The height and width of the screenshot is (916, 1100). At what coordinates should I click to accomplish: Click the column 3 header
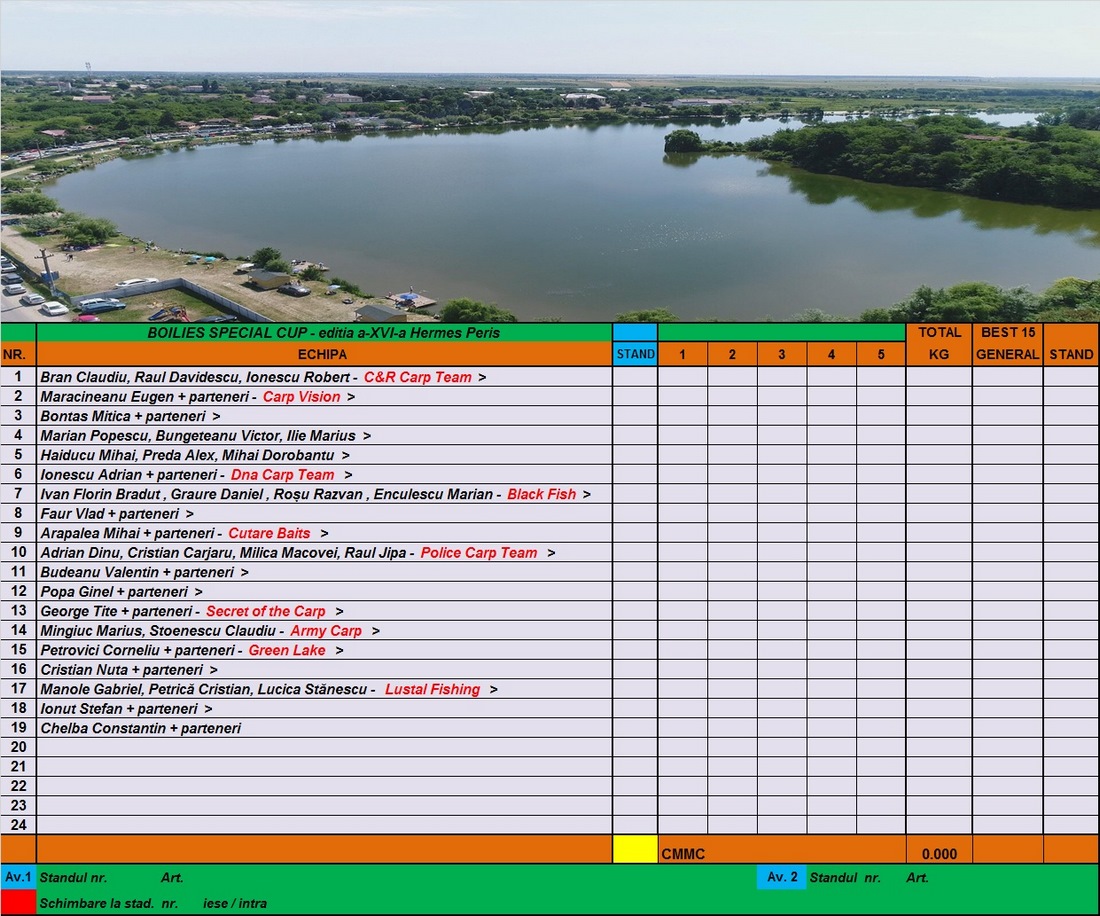[x=782, y=354]
